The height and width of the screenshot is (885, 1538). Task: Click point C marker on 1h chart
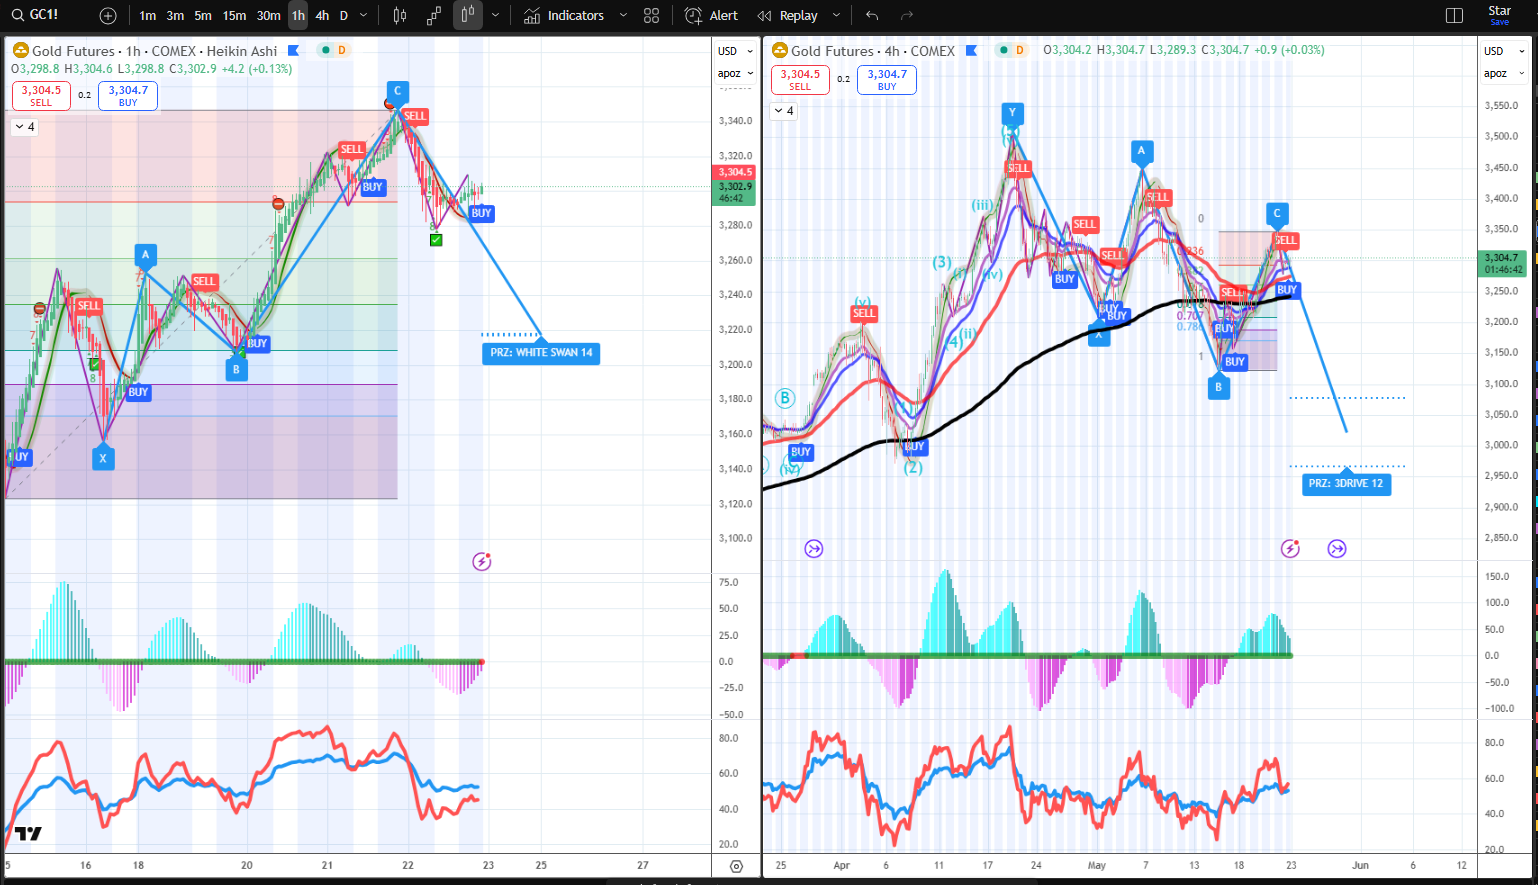pos(397,92)
